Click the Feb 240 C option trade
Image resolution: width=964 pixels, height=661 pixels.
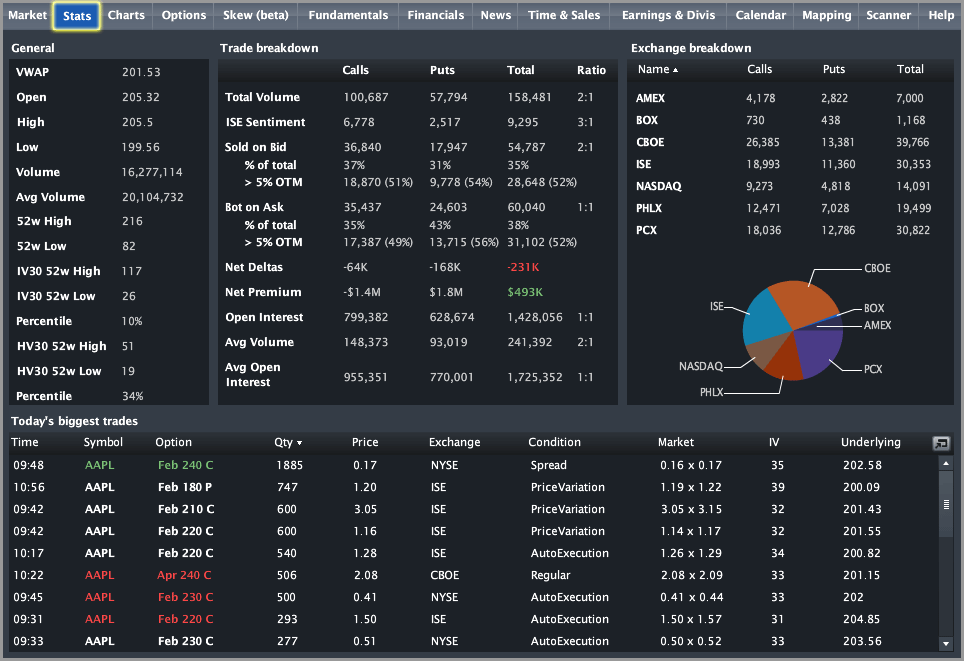point(185,465)
